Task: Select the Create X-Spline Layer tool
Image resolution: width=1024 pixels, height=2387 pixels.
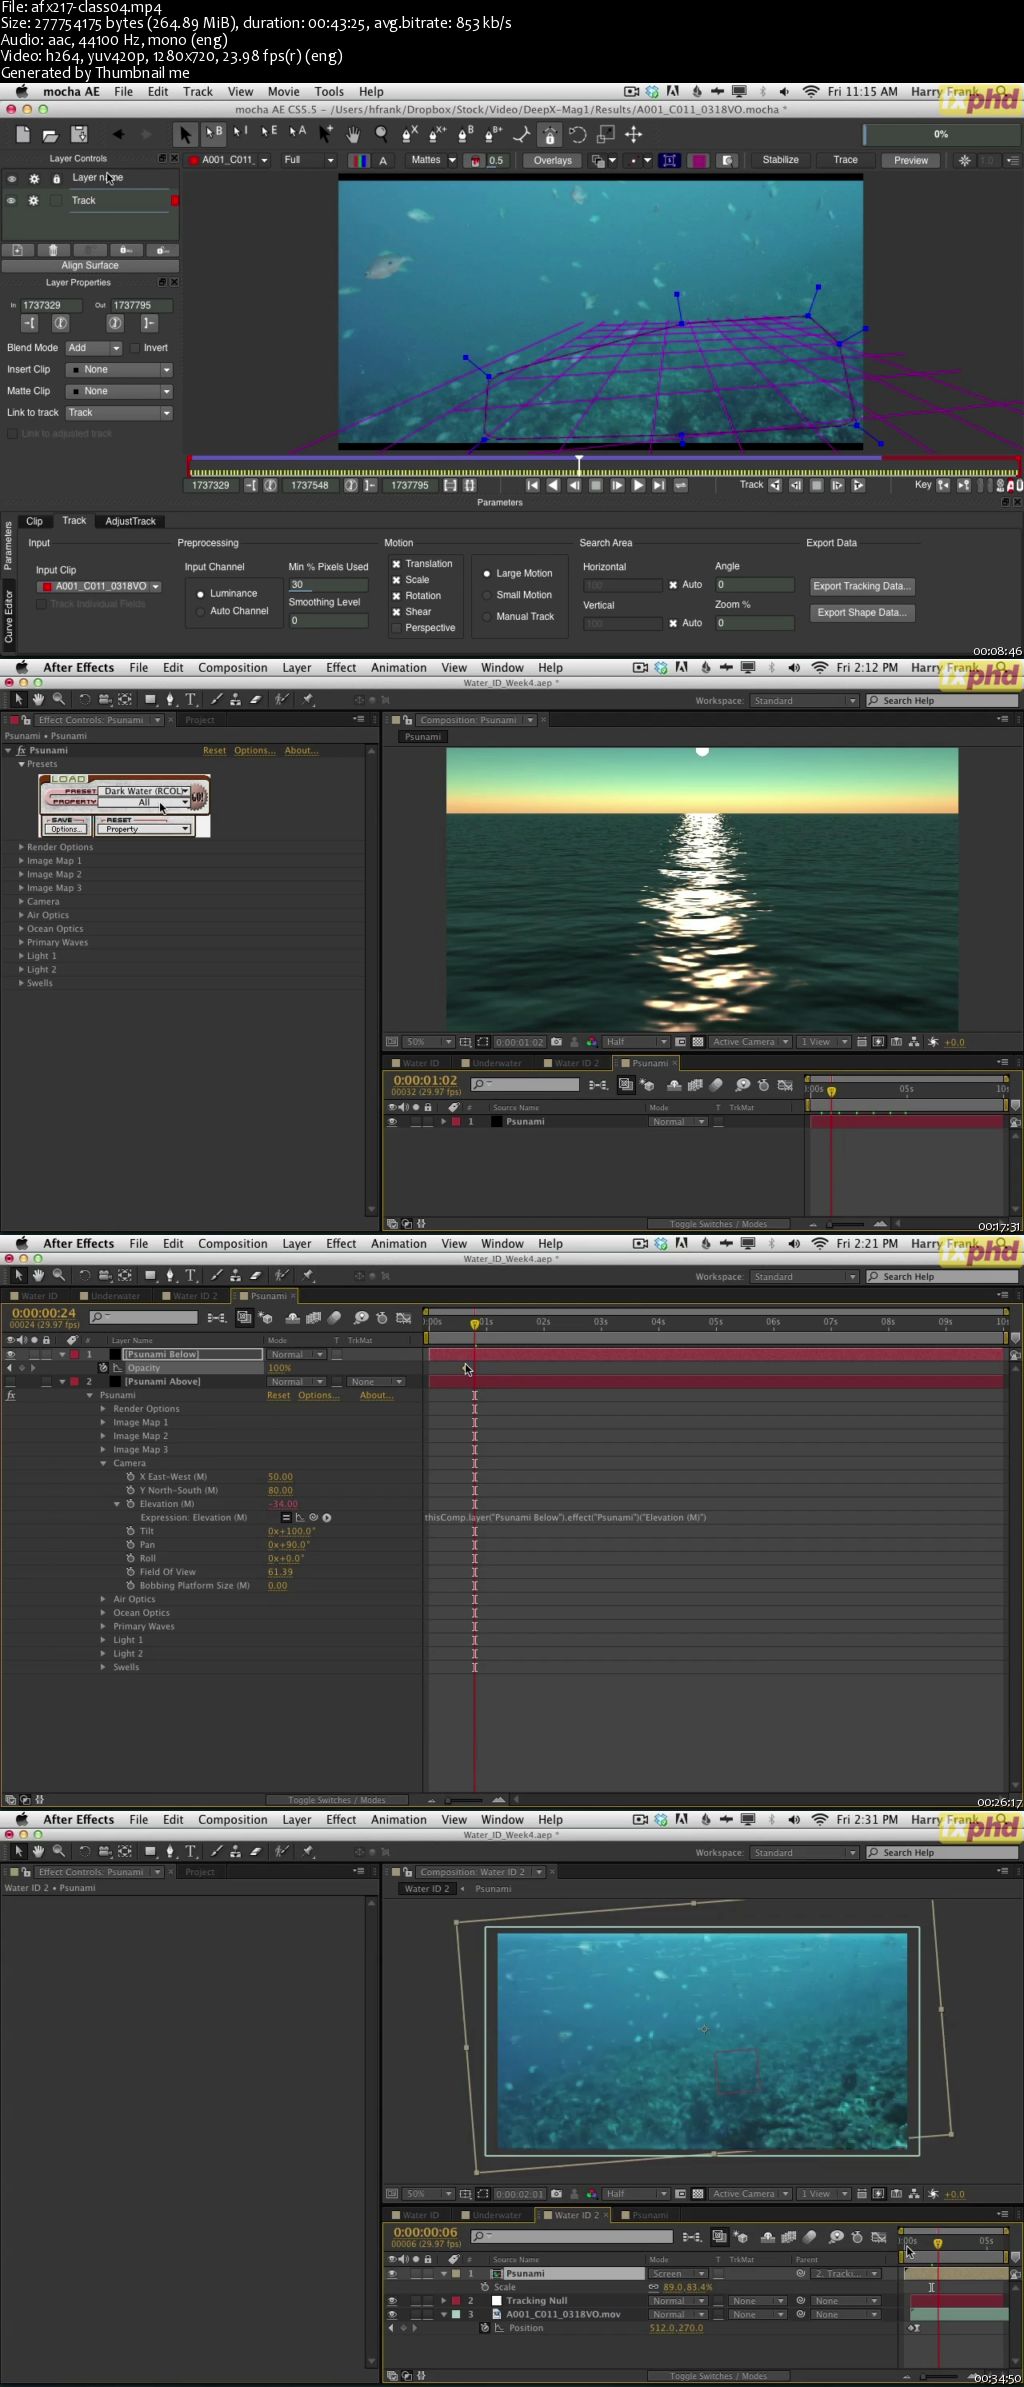Action: pos(409,134)
